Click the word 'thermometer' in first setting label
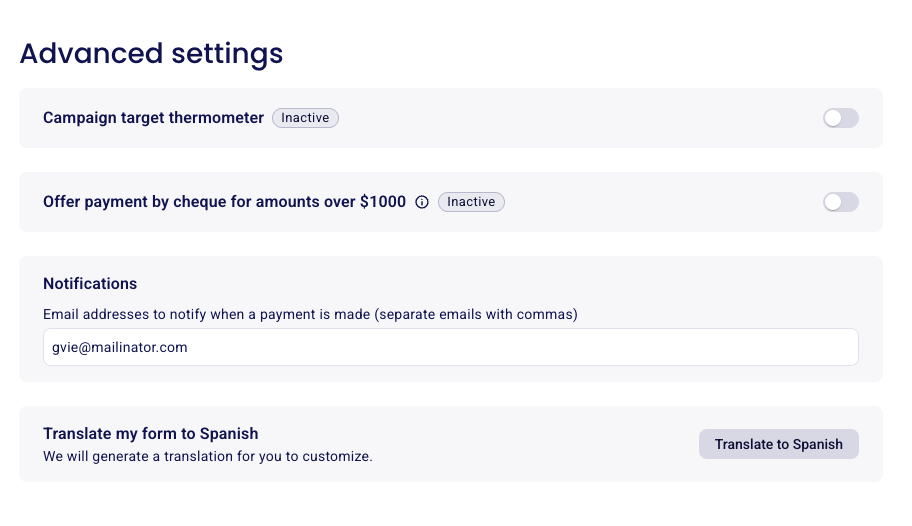The image size is (912, 526). click(x=216, y=118)
